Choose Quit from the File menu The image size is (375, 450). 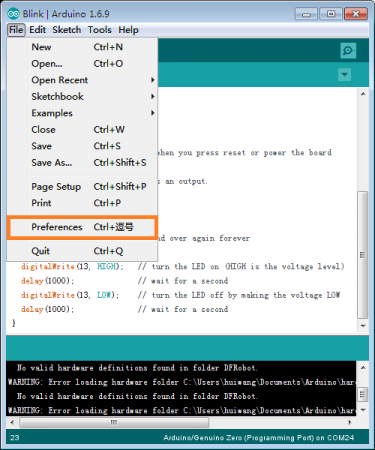(x=82, y=251)
